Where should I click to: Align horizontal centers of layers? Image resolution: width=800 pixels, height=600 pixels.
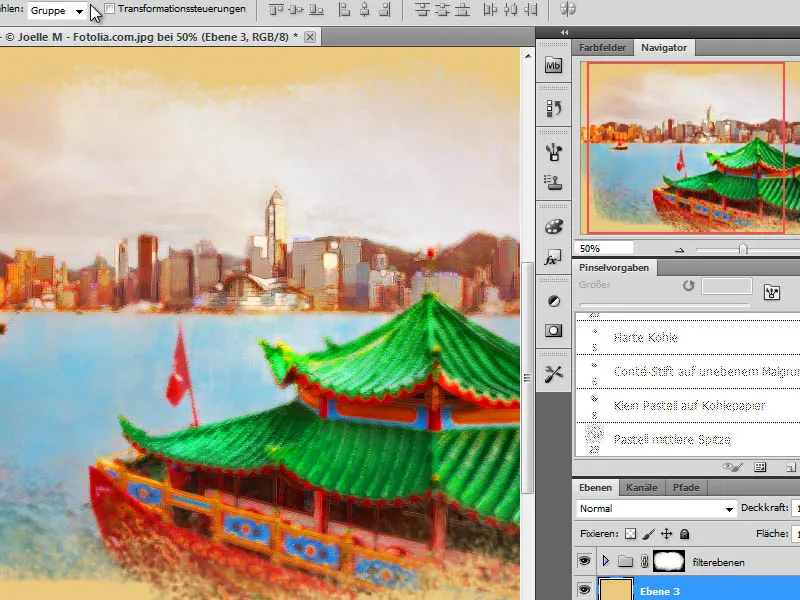[365, 9]
